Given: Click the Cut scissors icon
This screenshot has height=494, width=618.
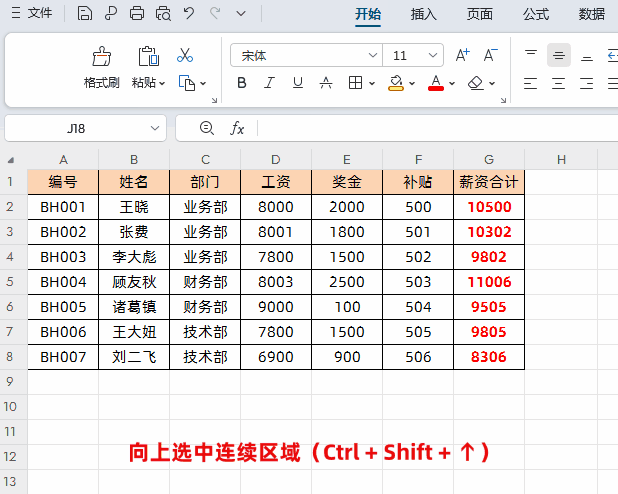Looking at the screenshot, I should coord(185,55).
